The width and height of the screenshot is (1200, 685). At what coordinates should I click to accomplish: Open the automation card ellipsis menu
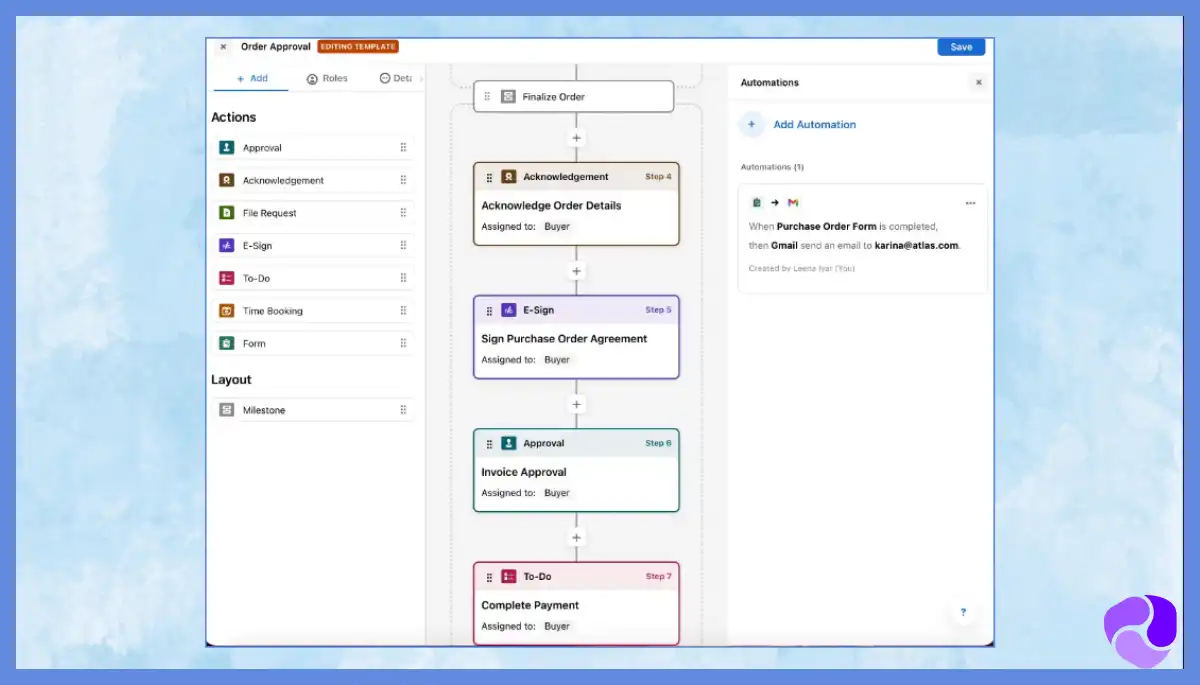click(x=970, y=202)
